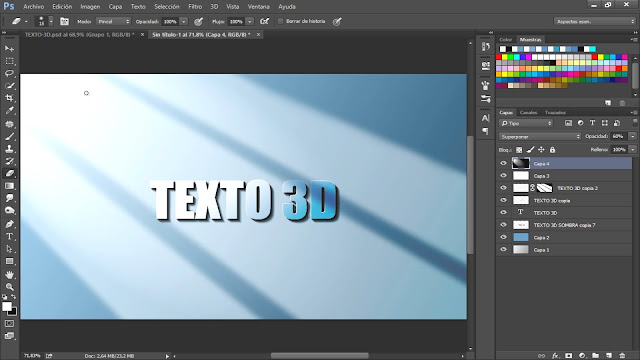Pick the red swatch in Muestras
The width and height of the screenshot is (640, 360).
point(499,57)
